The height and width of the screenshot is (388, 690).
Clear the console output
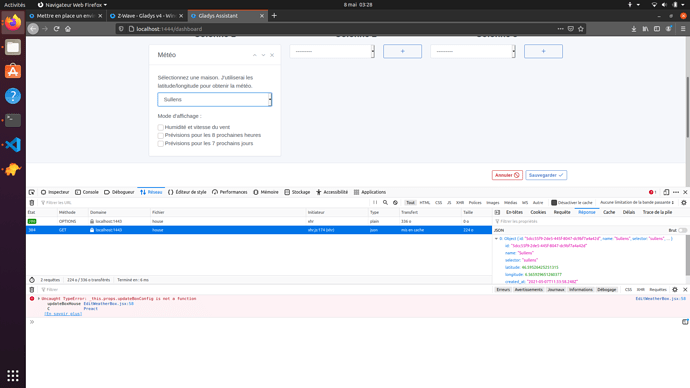tap(32, 290)
